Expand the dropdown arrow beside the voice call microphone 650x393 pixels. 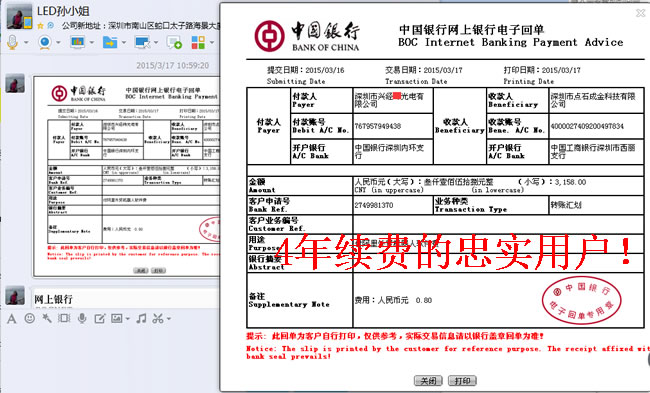(x=26, y=42)
